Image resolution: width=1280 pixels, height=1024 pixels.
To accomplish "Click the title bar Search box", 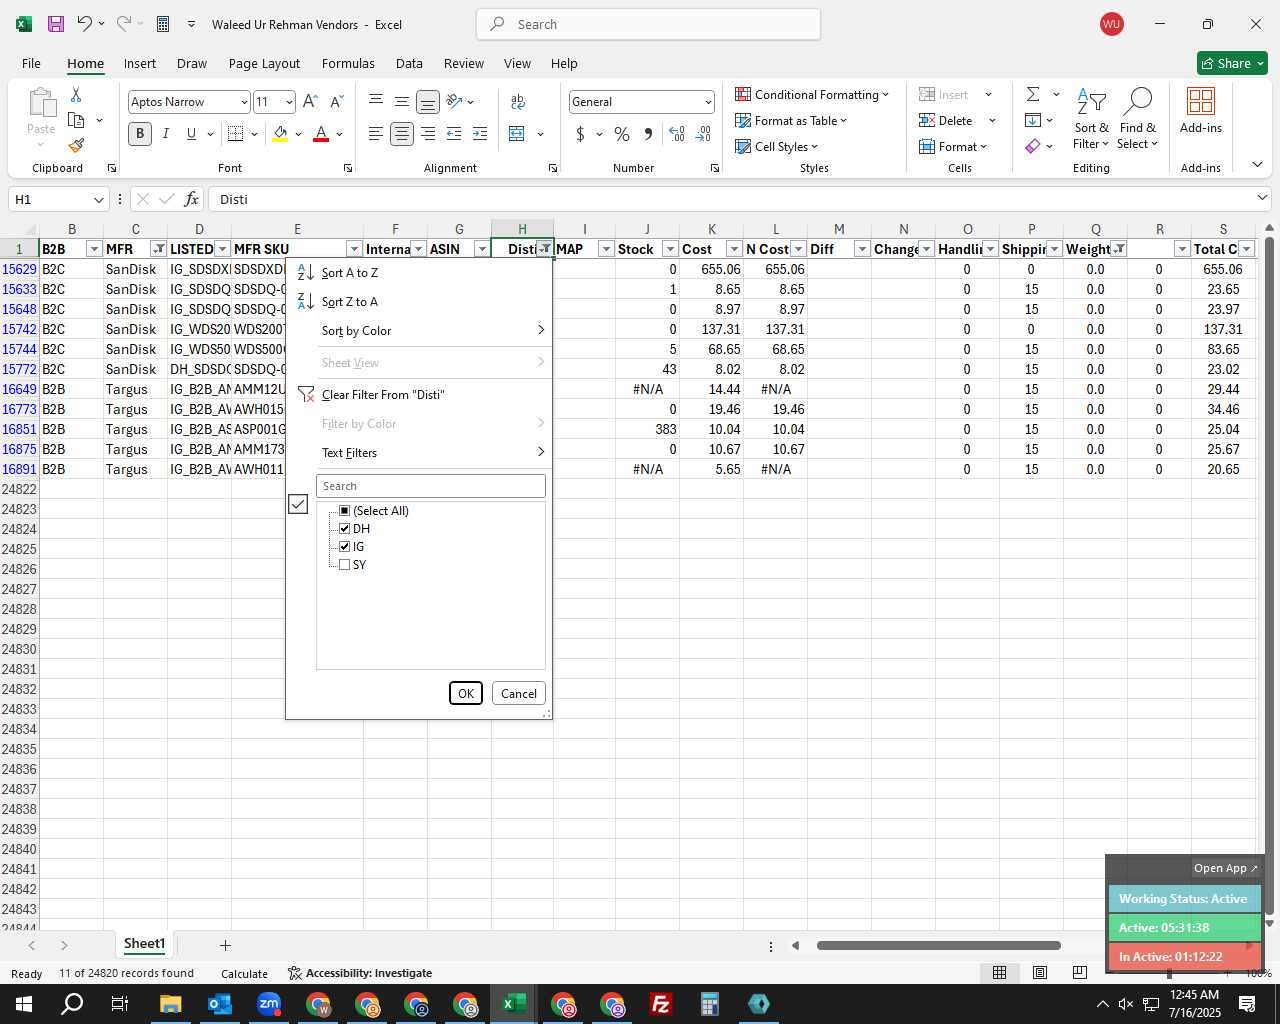I will (648, 24).
